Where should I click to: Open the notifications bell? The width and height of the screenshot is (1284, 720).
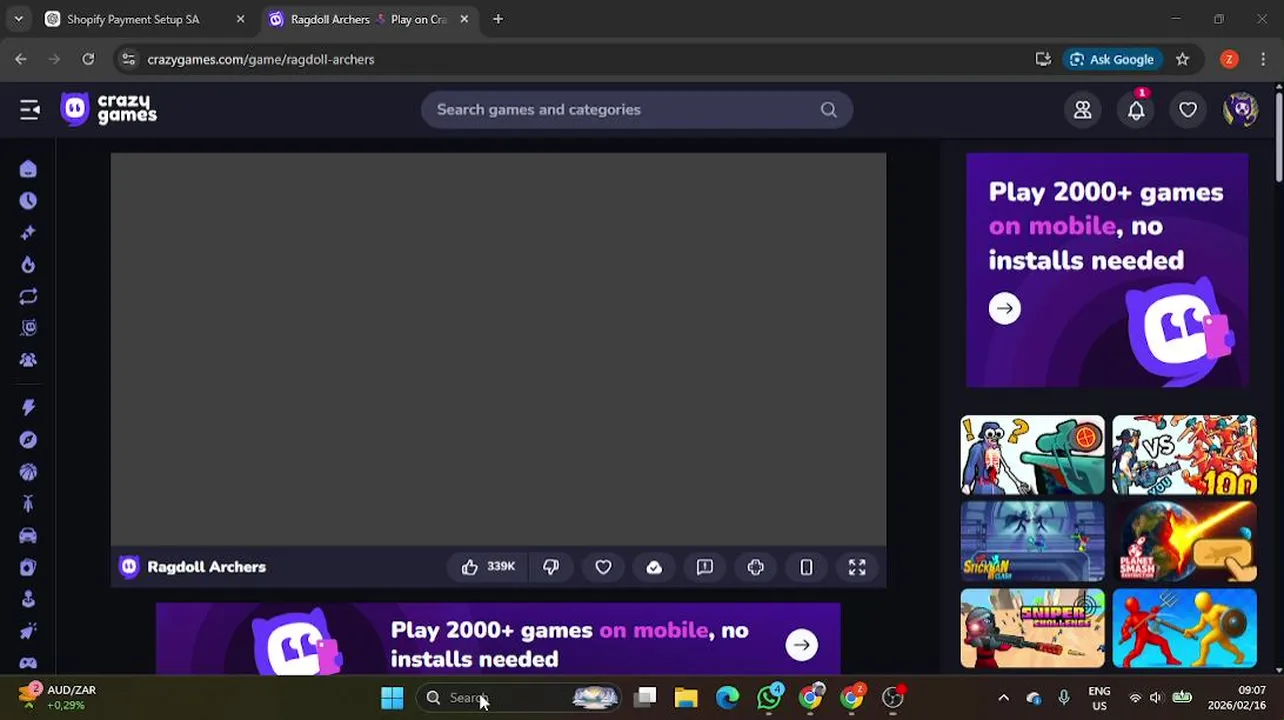coord(1136,110)
